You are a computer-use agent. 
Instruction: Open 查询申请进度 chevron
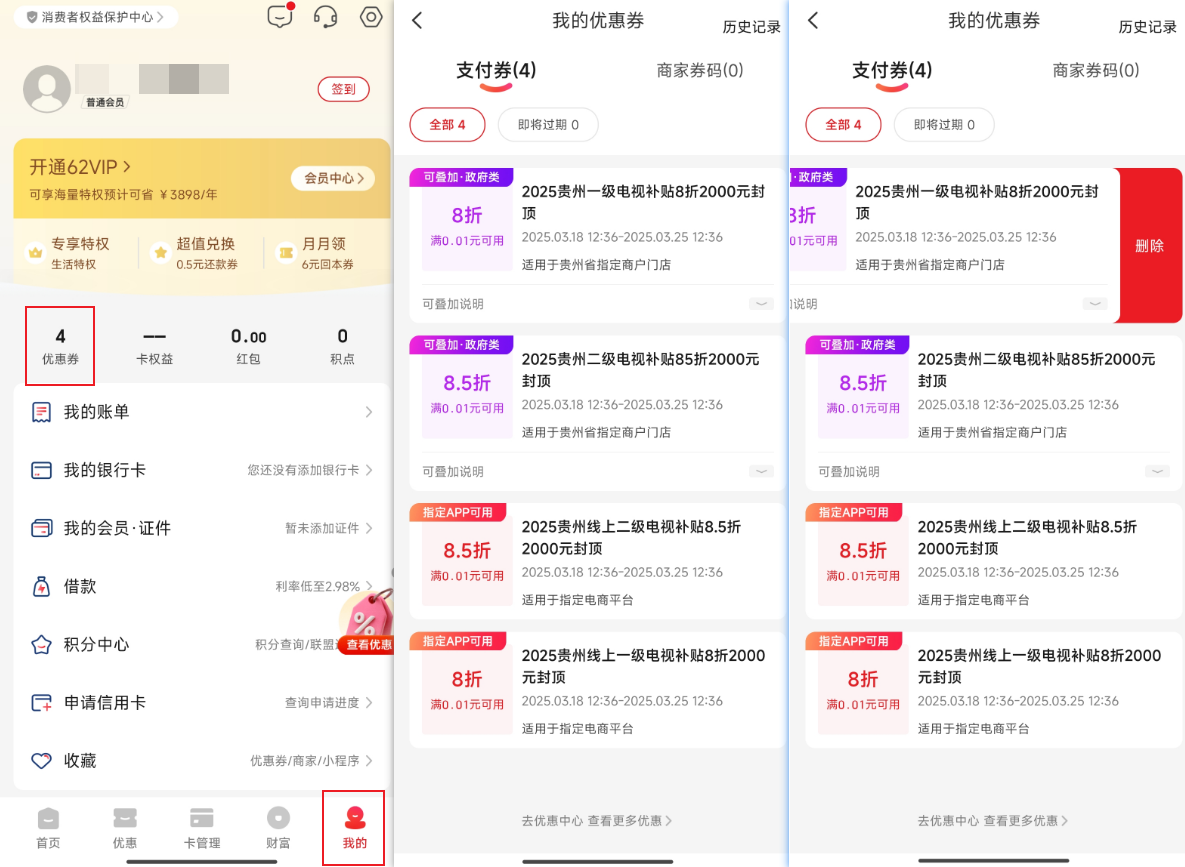pos(369,703)
